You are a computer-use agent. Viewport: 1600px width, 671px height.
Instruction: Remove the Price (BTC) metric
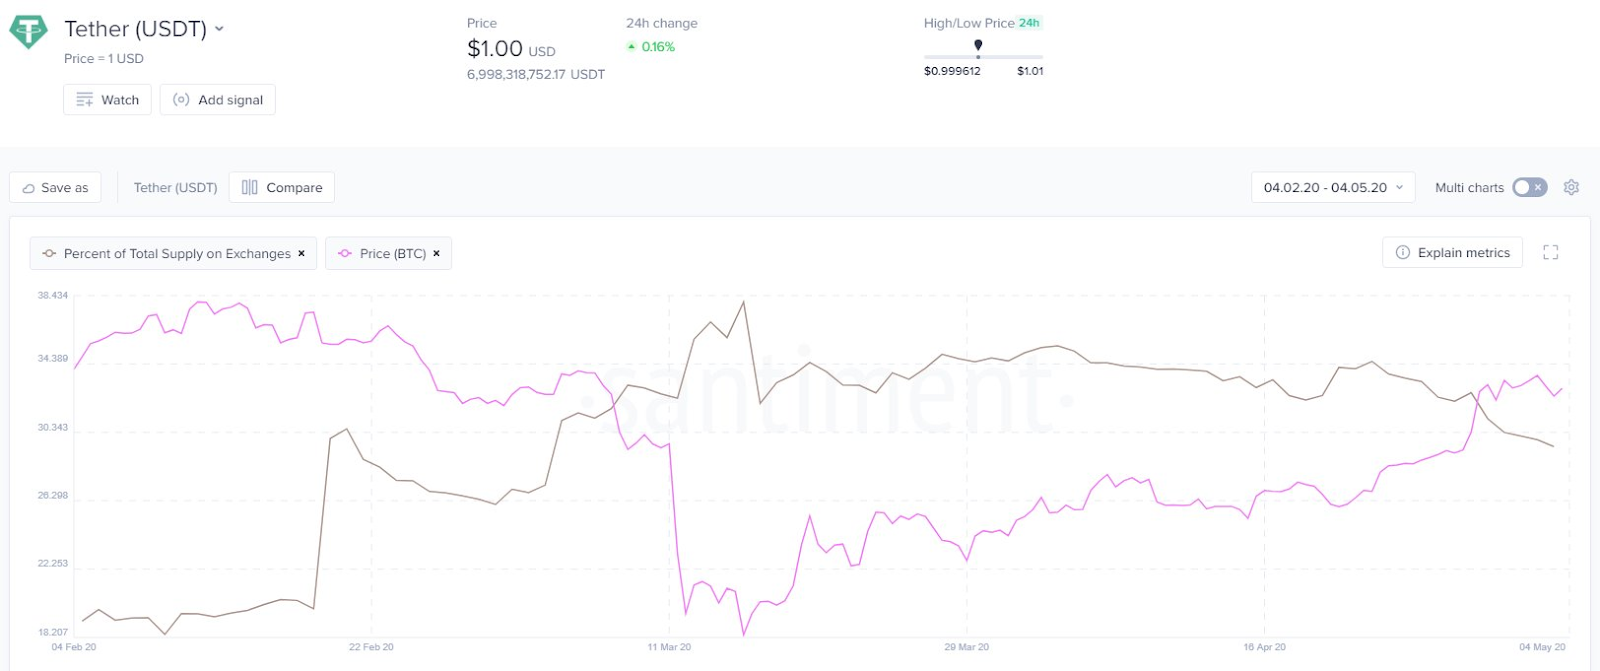(x=437, y=254)
